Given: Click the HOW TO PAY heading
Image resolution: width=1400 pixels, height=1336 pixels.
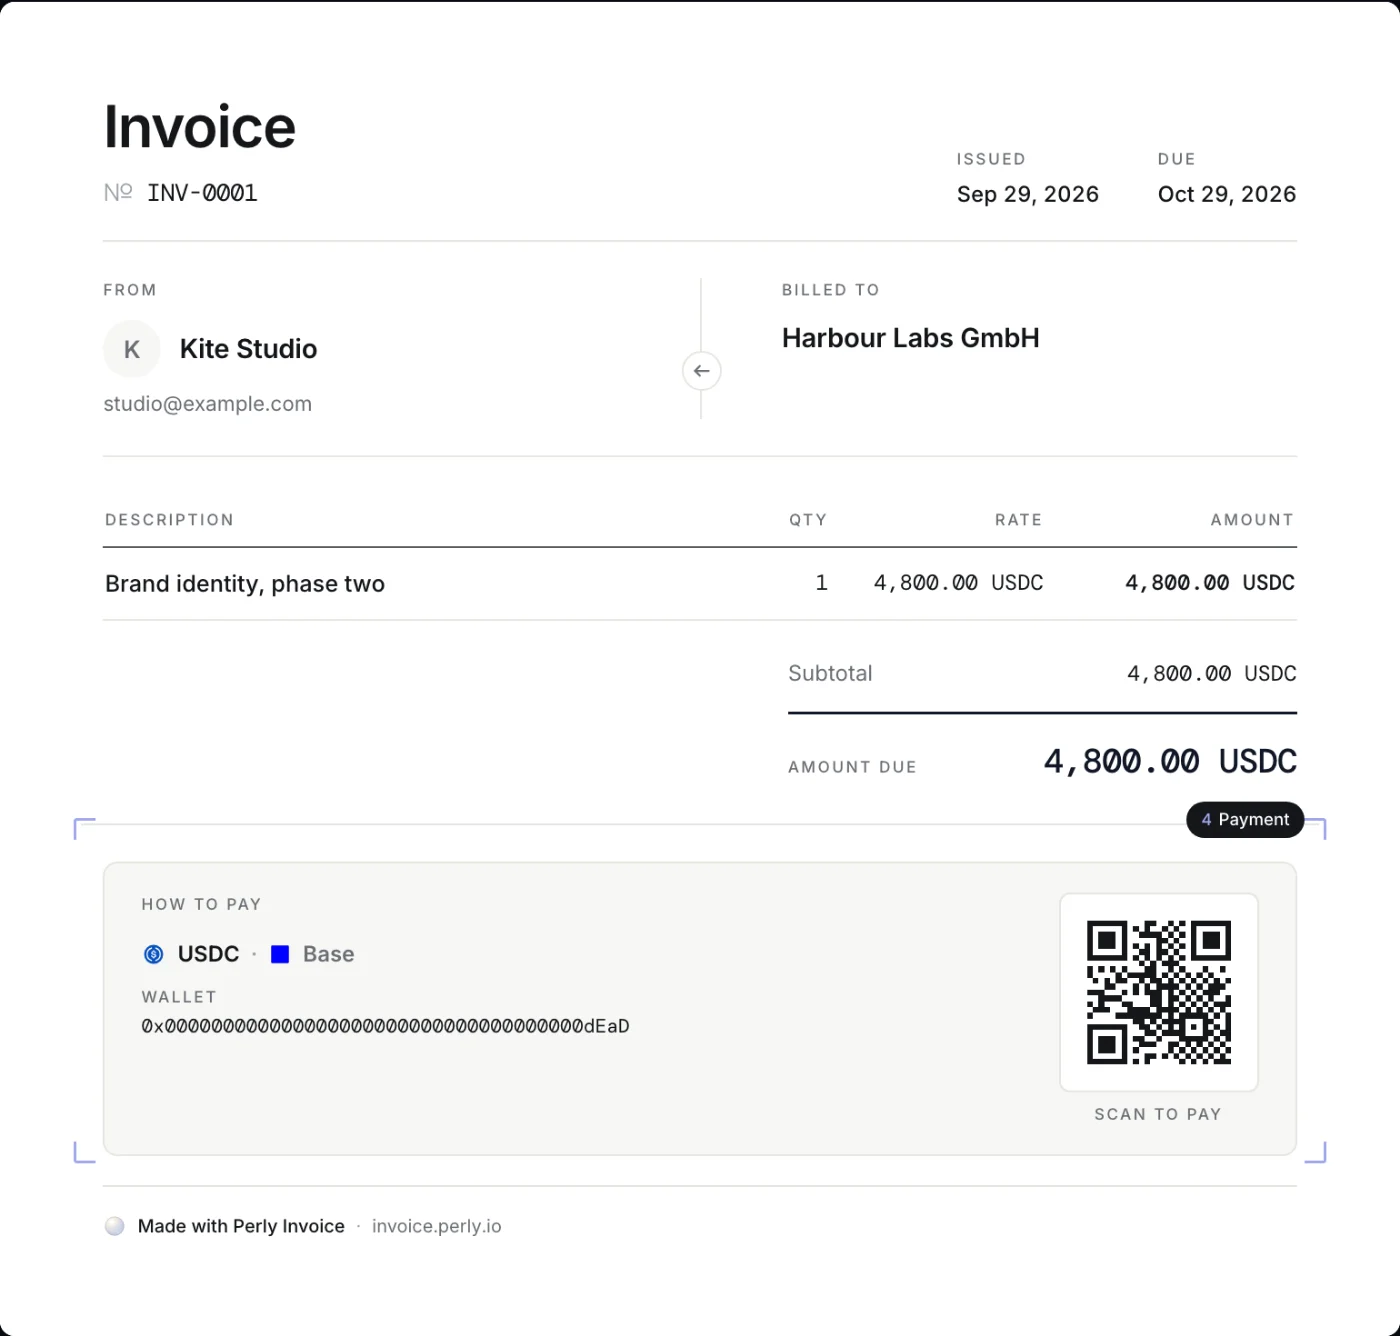Looking at the screenshot, I should pos(201,904).
